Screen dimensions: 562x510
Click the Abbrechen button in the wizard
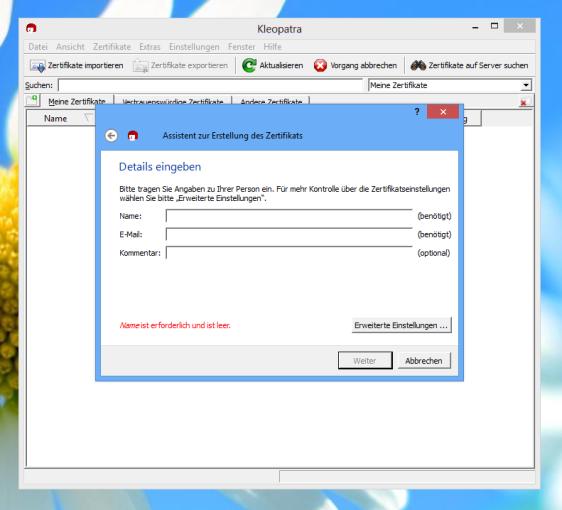[x=424, y=361]
